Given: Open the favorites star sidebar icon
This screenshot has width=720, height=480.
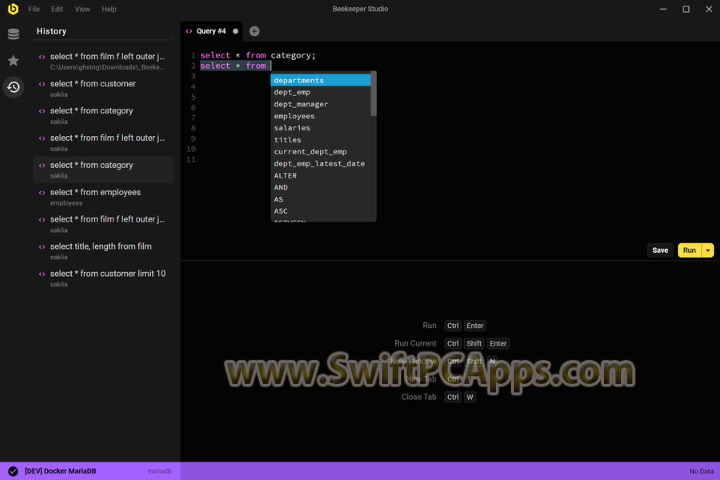Looking at the screenshot, I should (x=13, y=61).
